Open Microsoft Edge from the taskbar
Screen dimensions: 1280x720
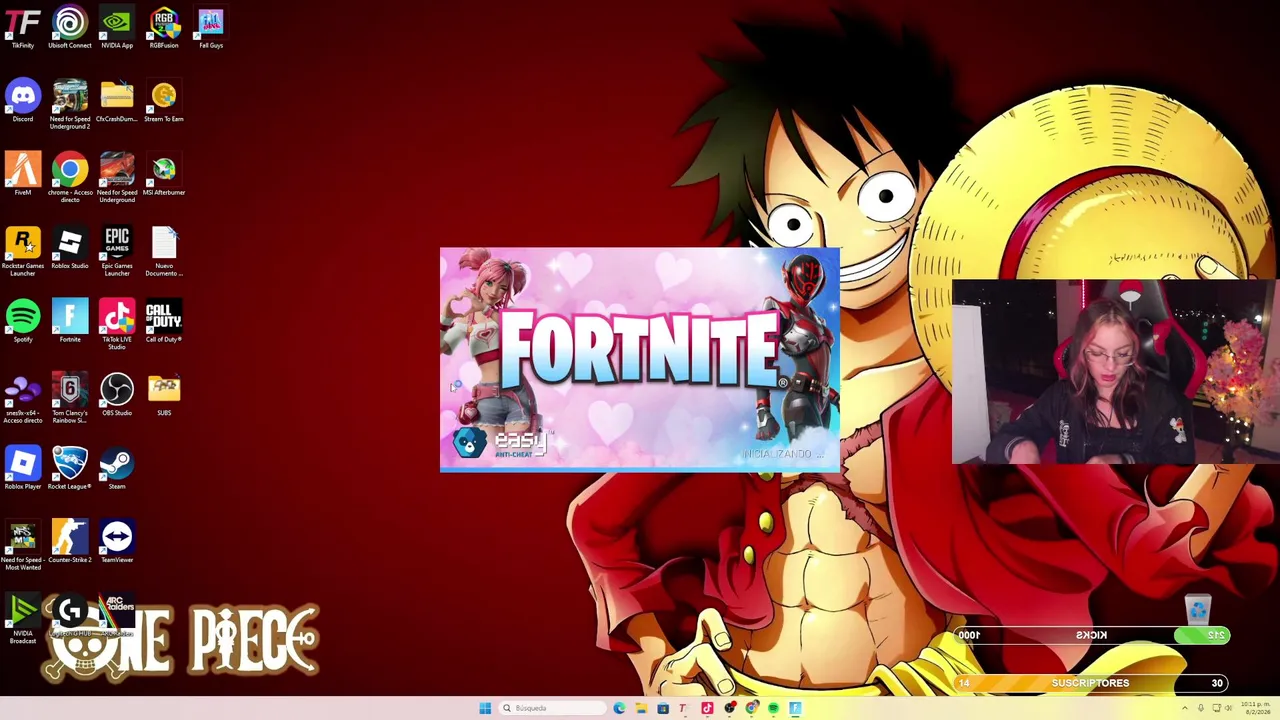(x=619, y=708)
